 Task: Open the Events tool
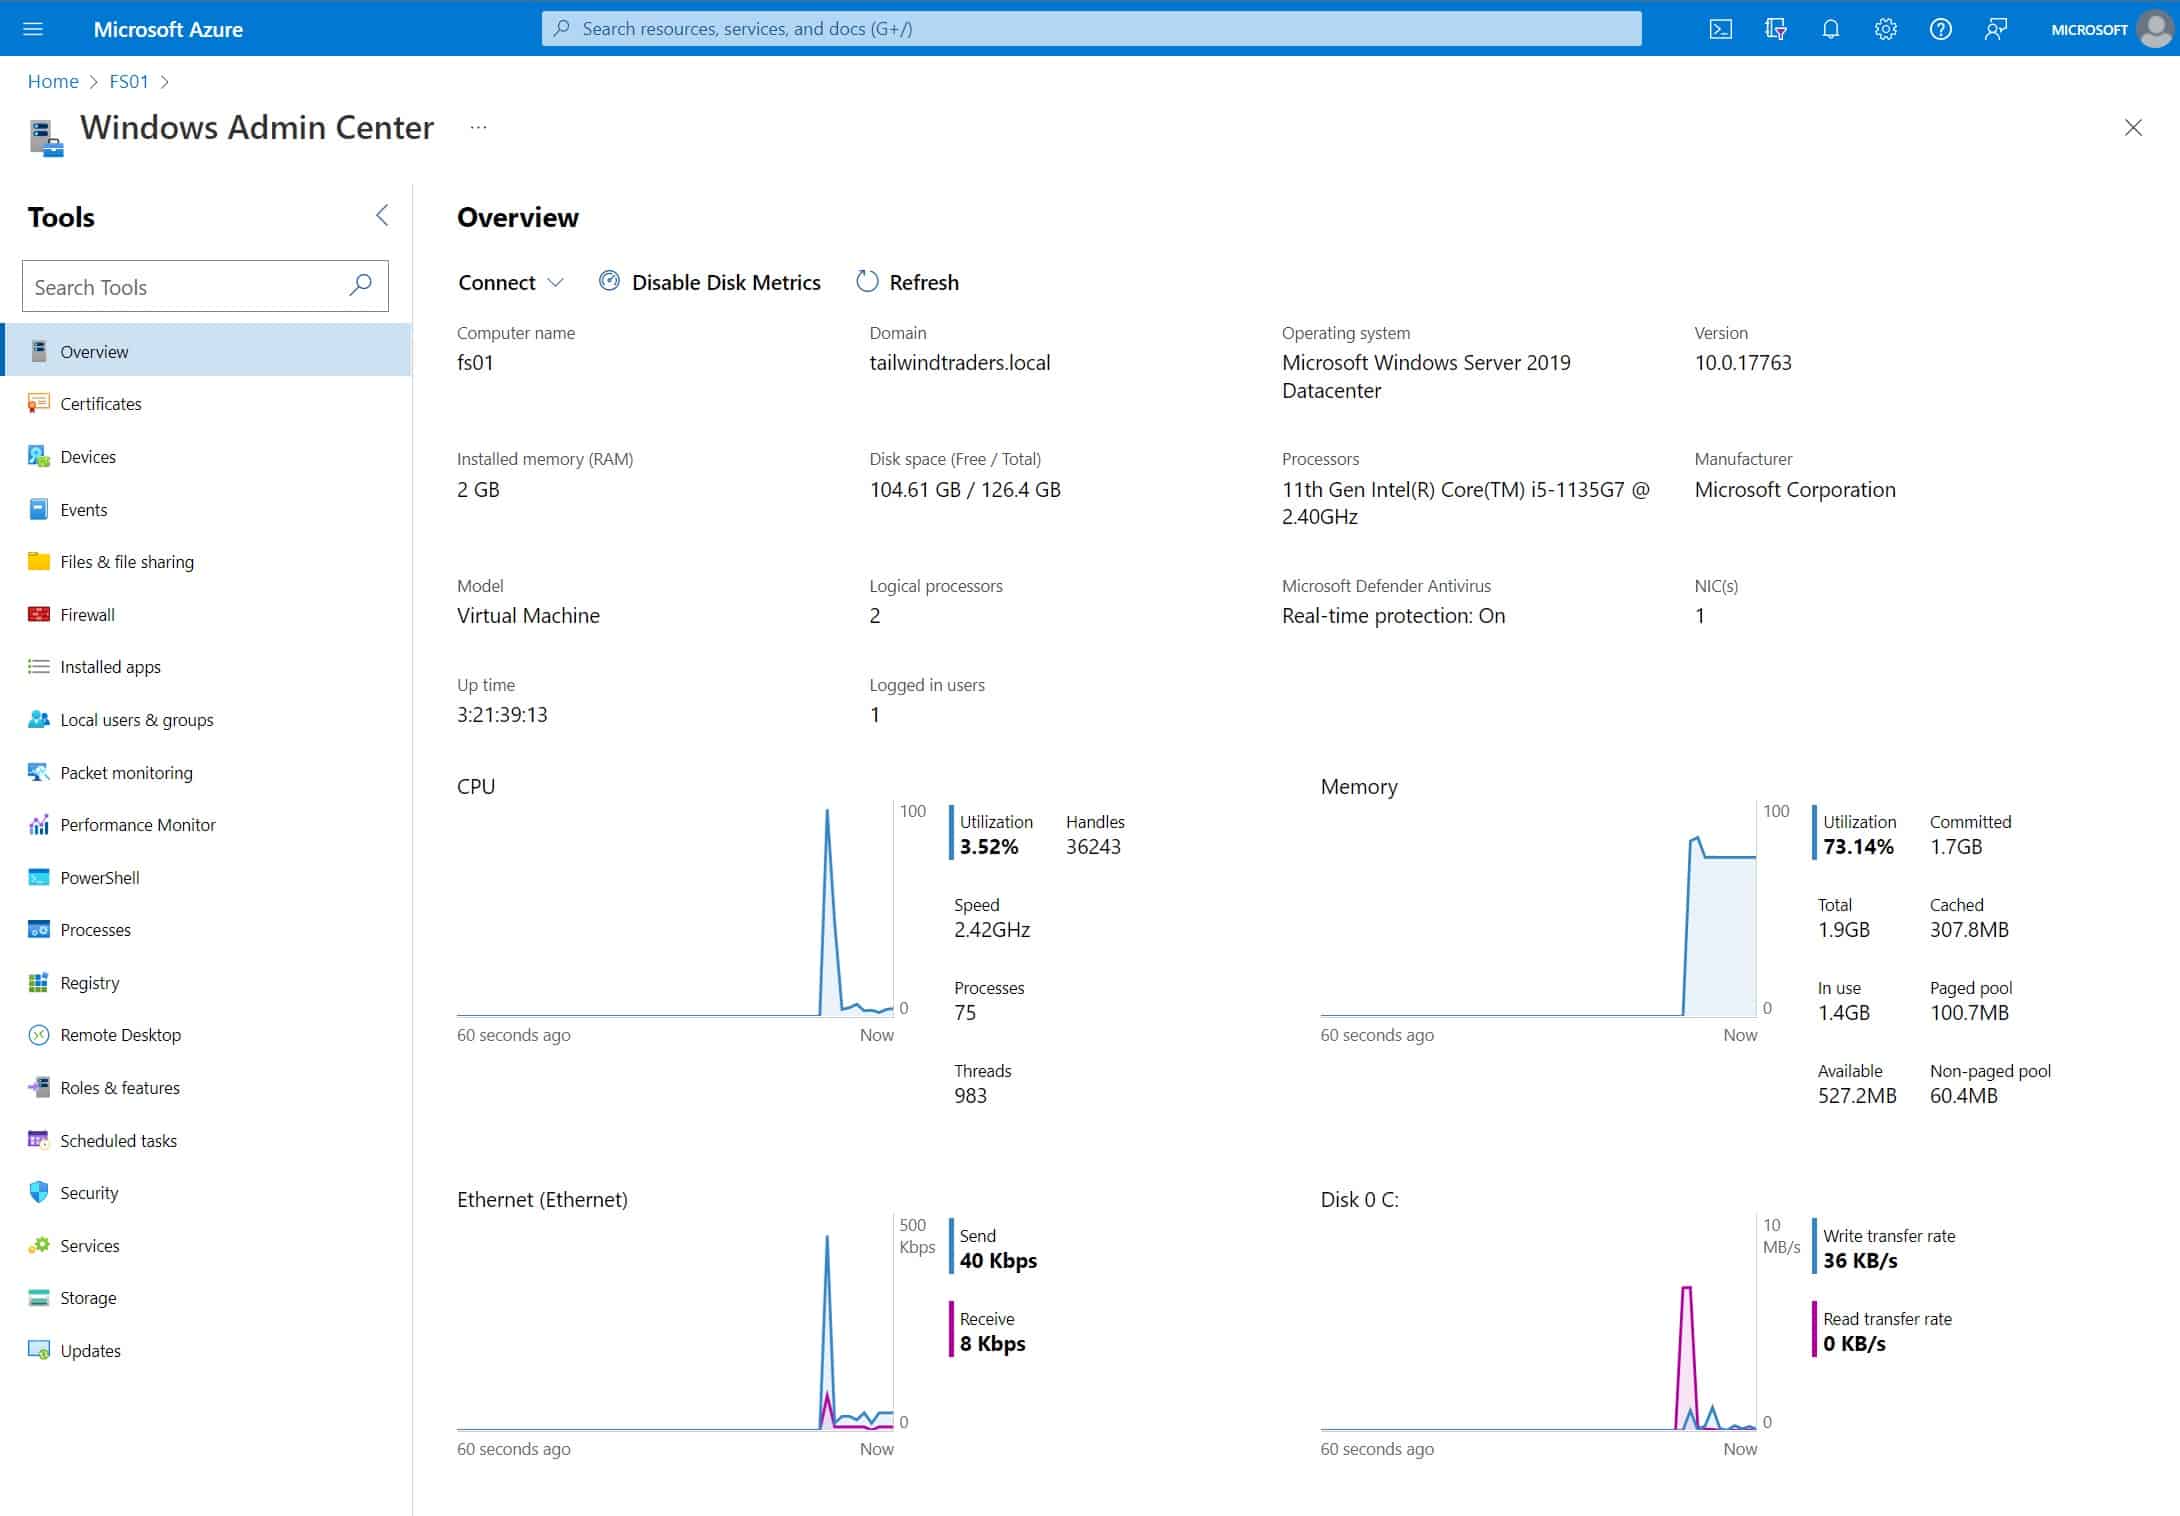tap(84, 509)
